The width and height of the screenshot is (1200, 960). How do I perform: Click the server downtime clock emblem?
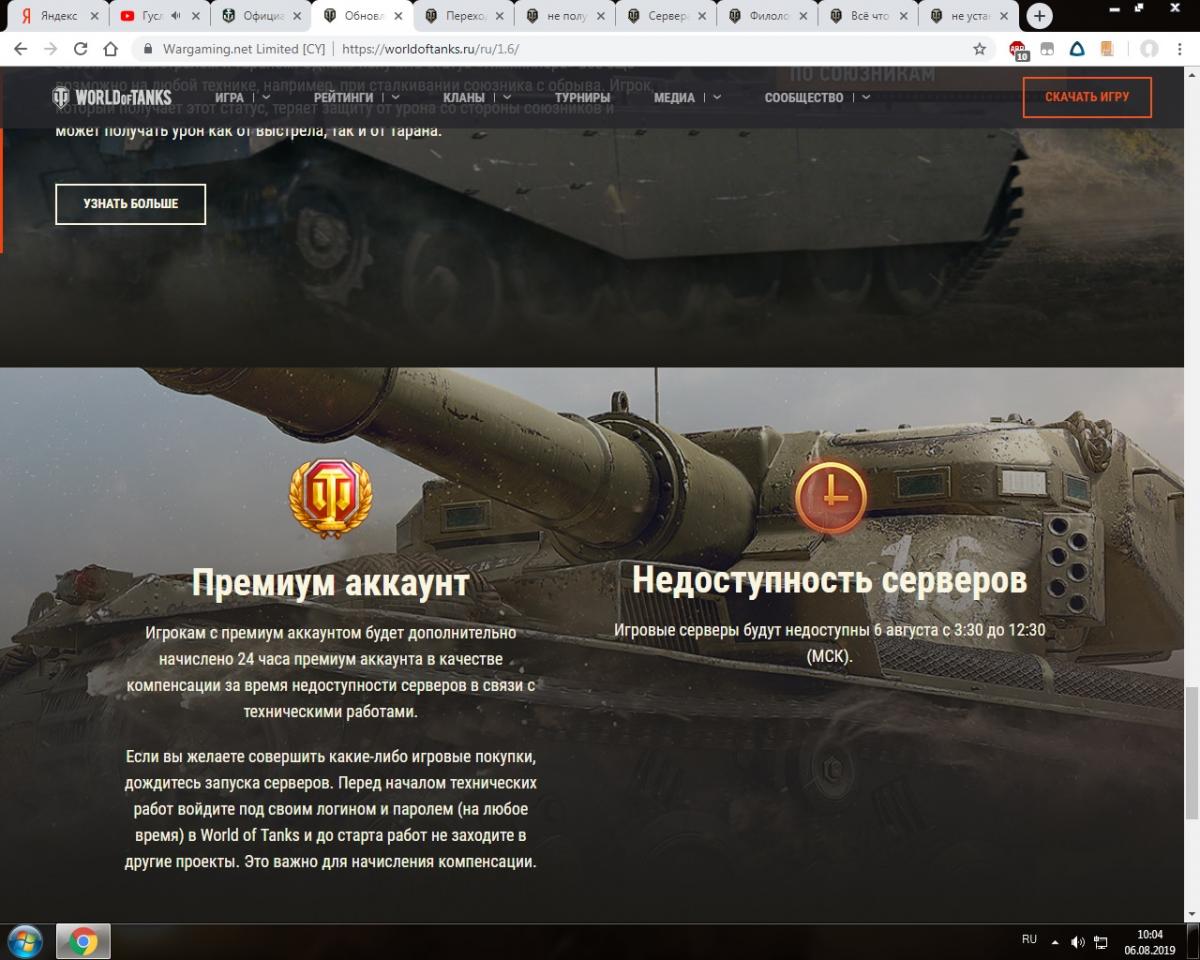(830, 497)
